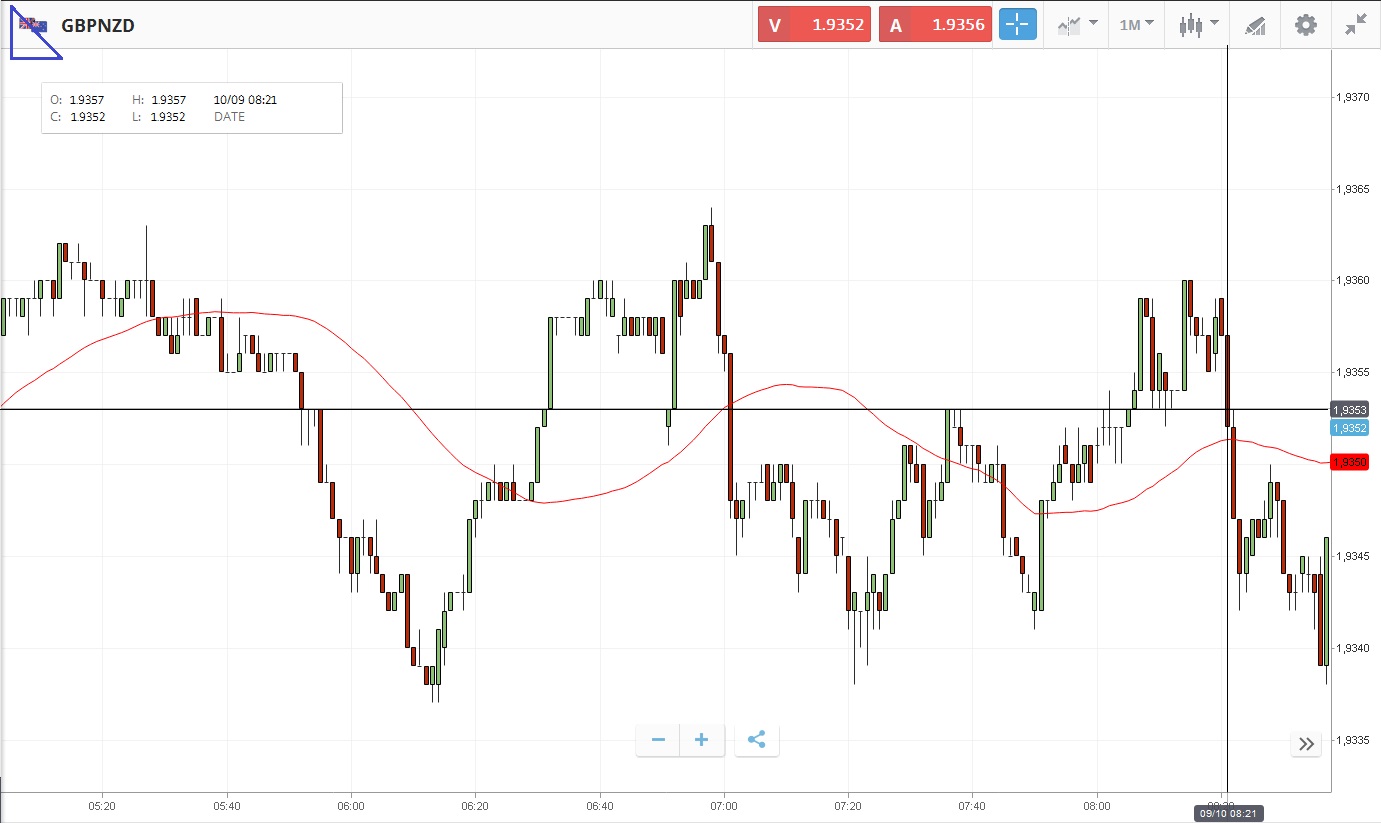Image resolution: width=1381 pixels, height=823 pixels.
Task: Click the collapse chart arrows icon
Action: click(x=1355, y=25)
